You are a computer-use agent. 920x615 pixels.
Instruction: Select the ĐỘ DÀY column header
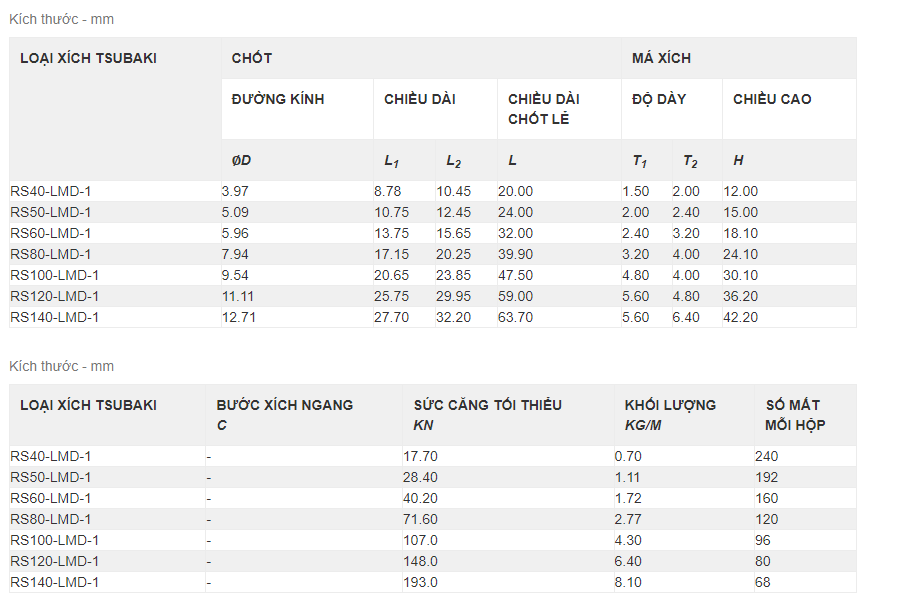point(659,100)
